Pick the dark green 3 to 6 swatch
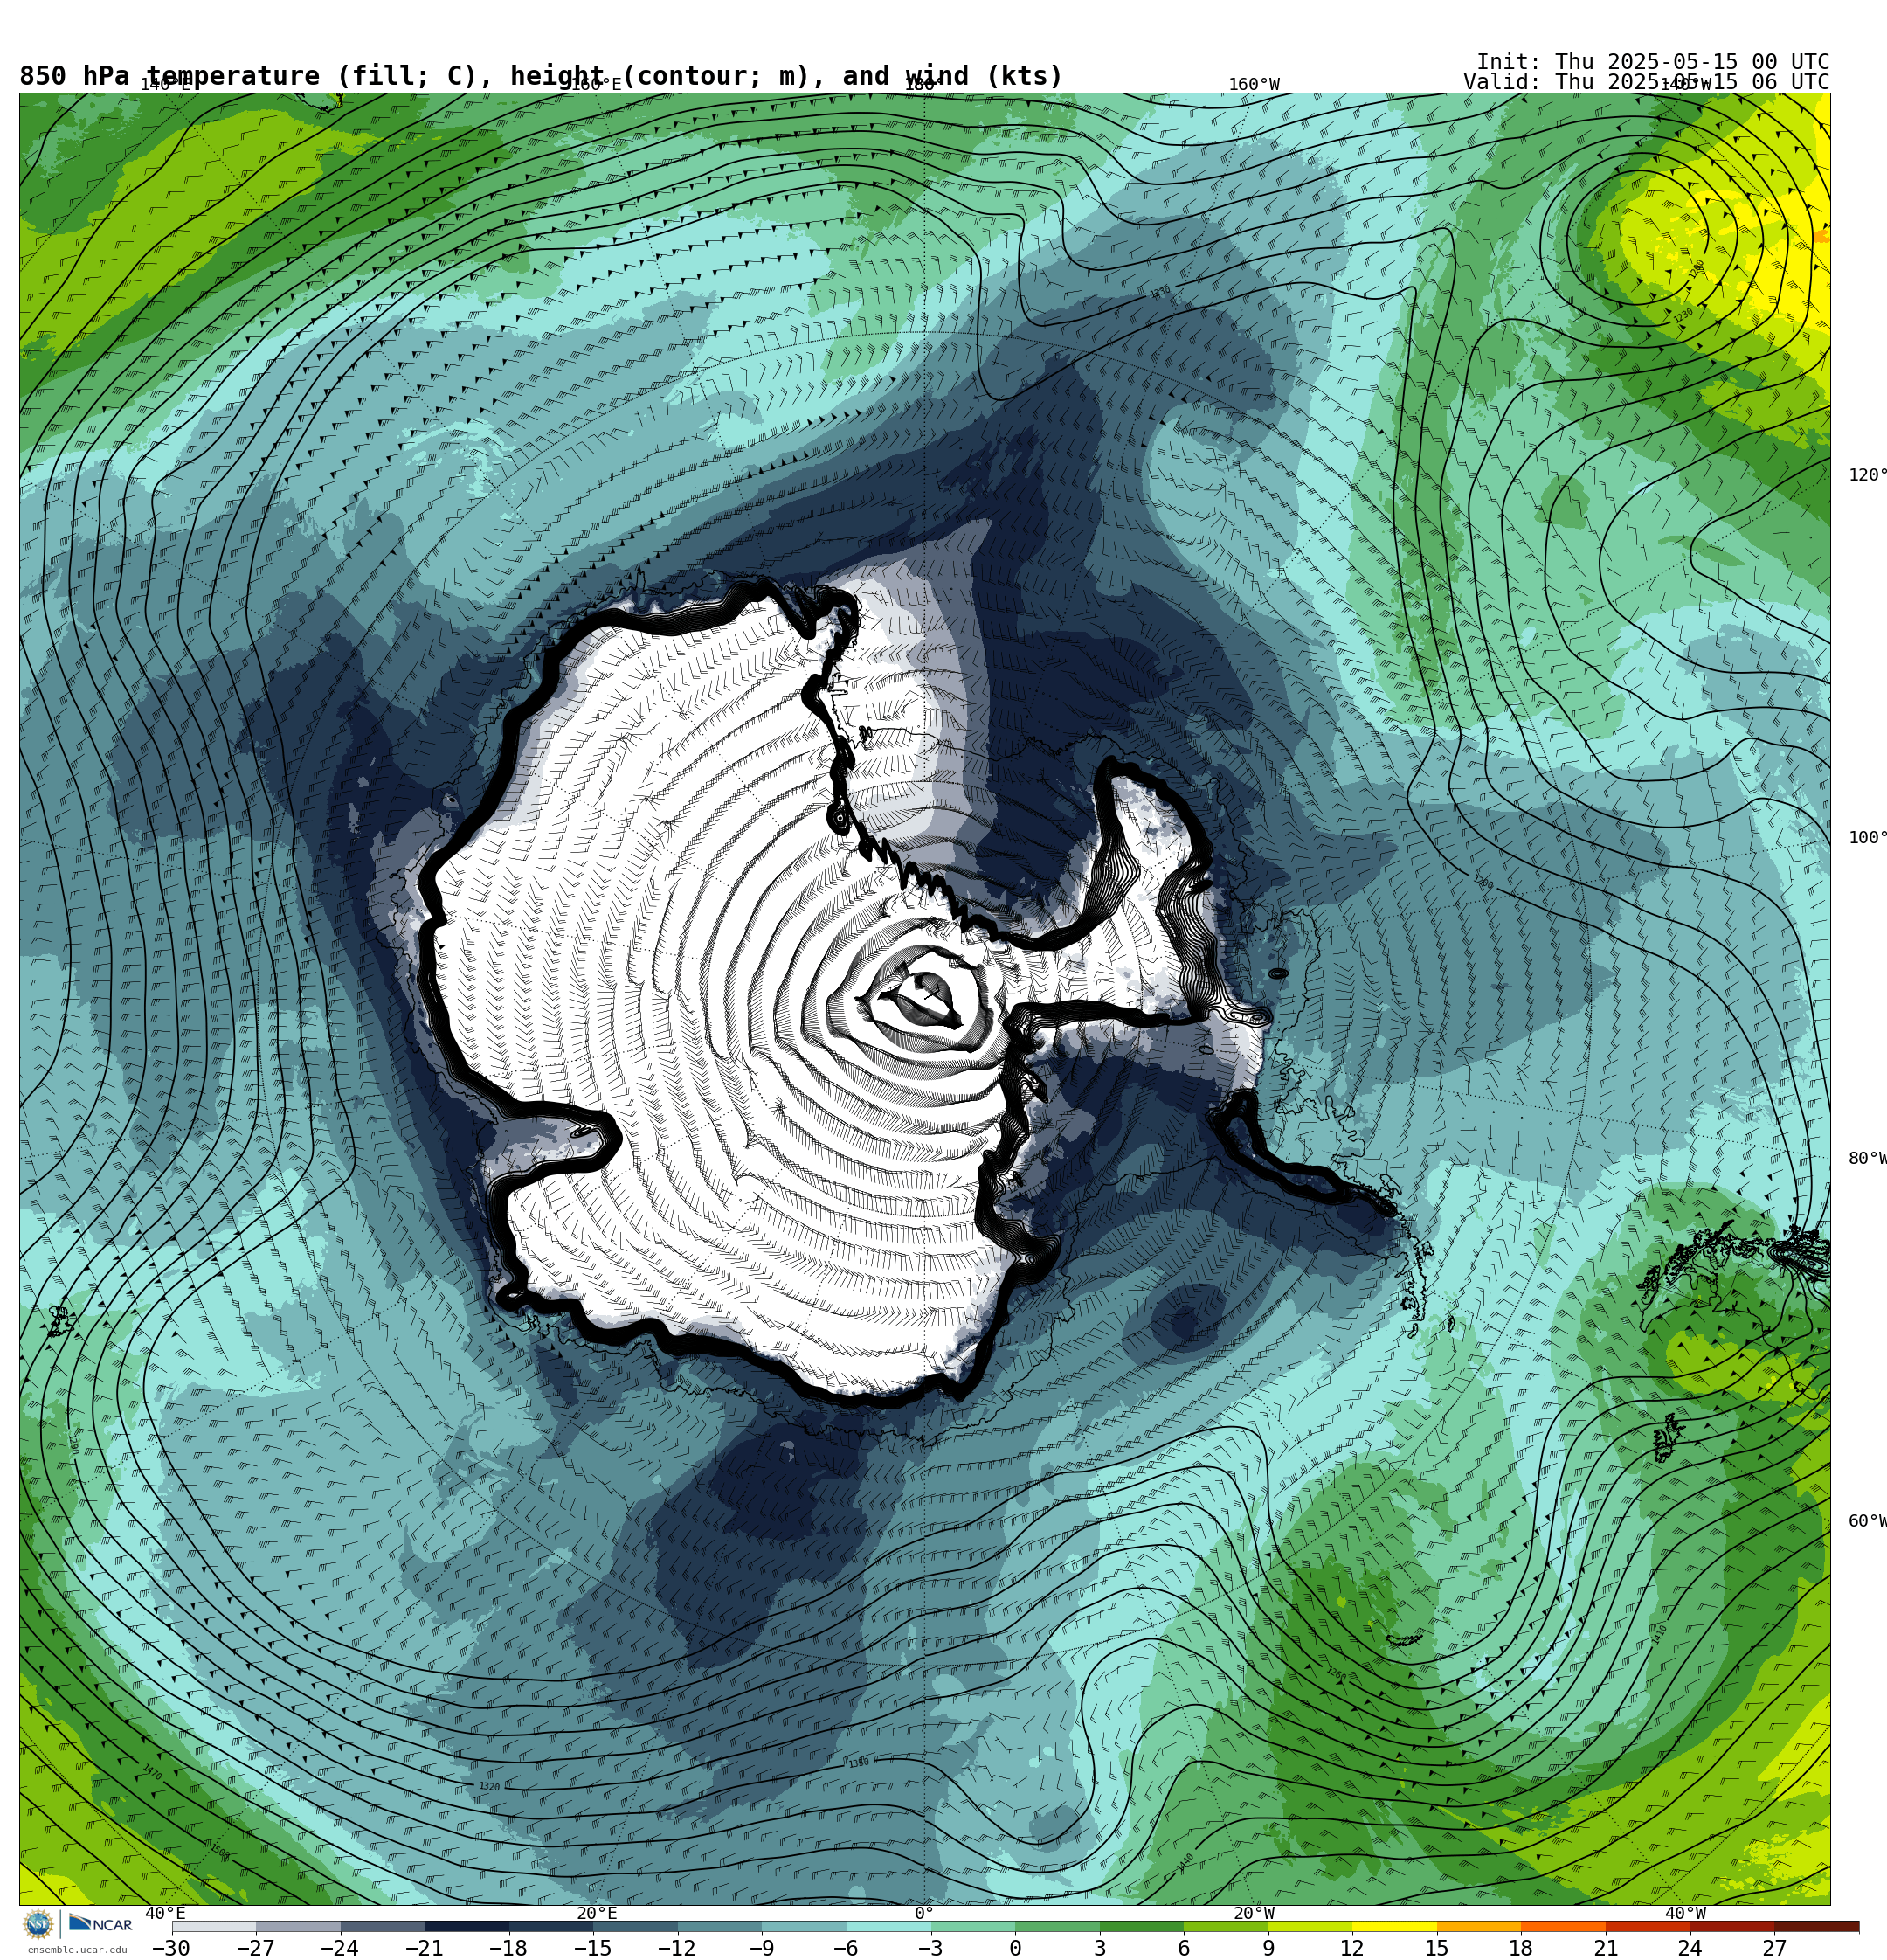Image resolution: width=1887 pixels, height=1960 pixels. coord(1141,1926)
